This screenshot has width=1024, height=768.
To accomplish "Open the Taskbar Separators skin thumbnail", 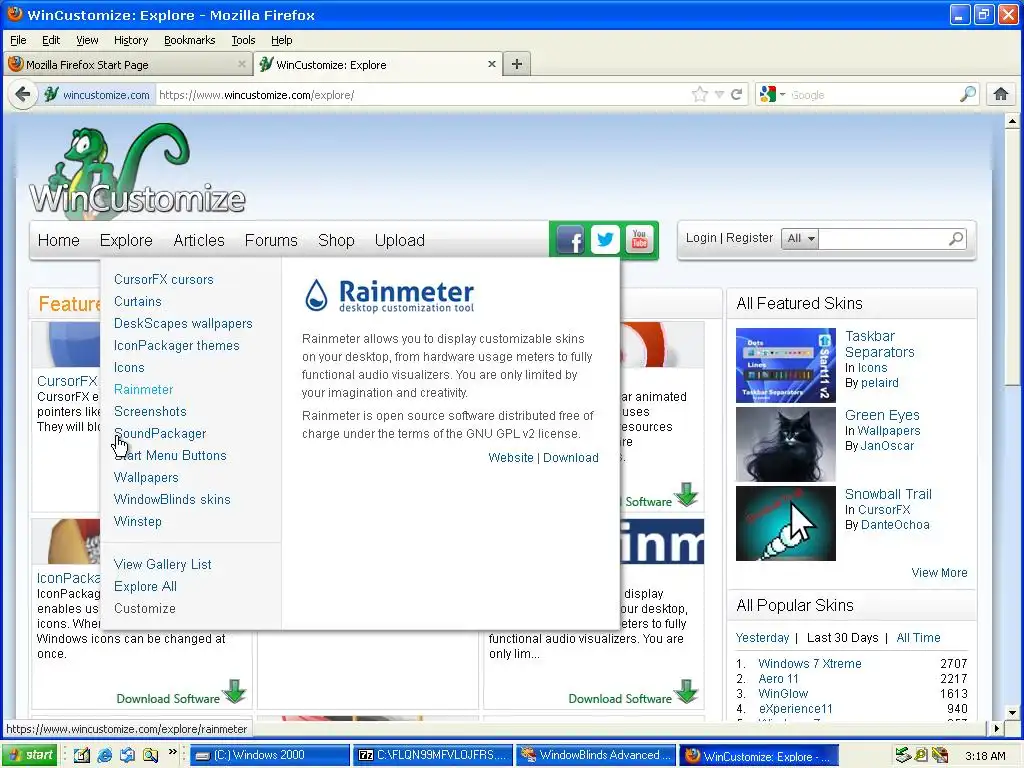I will [x=786, y=365].
